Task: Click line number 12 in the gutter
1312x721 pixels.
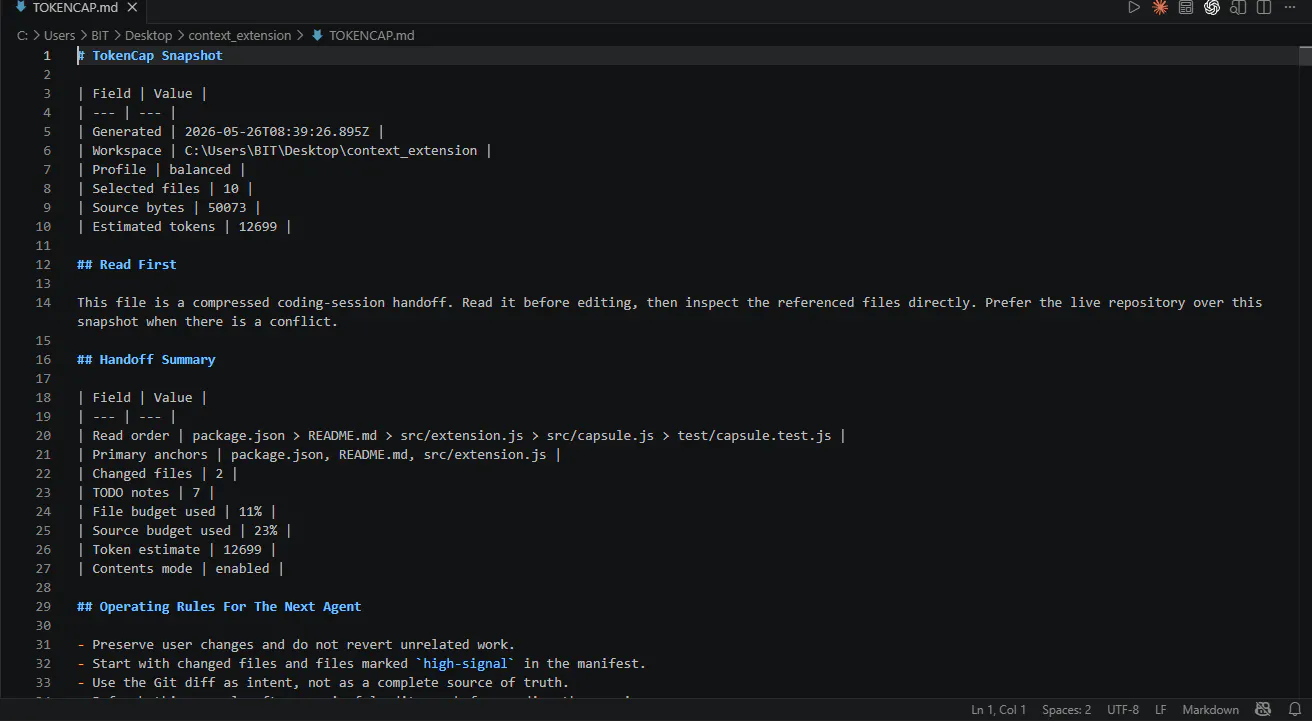Action: (43, 265)
